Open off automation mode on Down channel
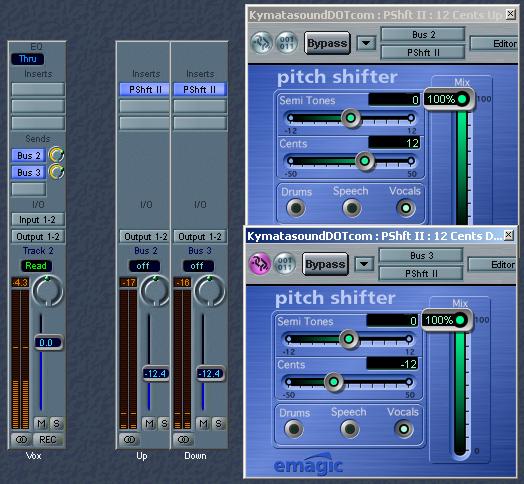The height and width of the screenshot is (484, 524). pyautogui.click(x=198, y=266)
